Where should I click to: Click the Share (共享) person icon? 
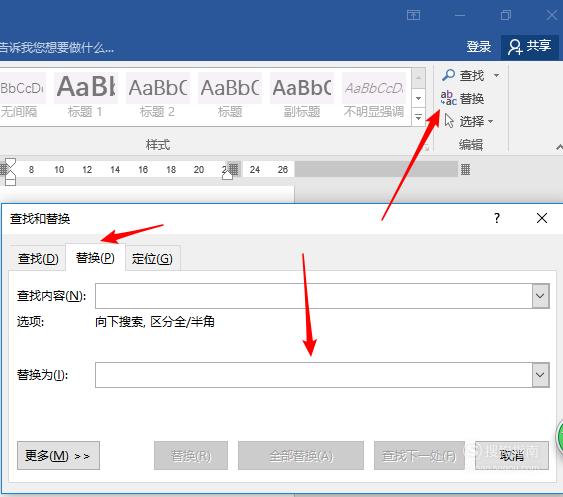pos(515,47)
